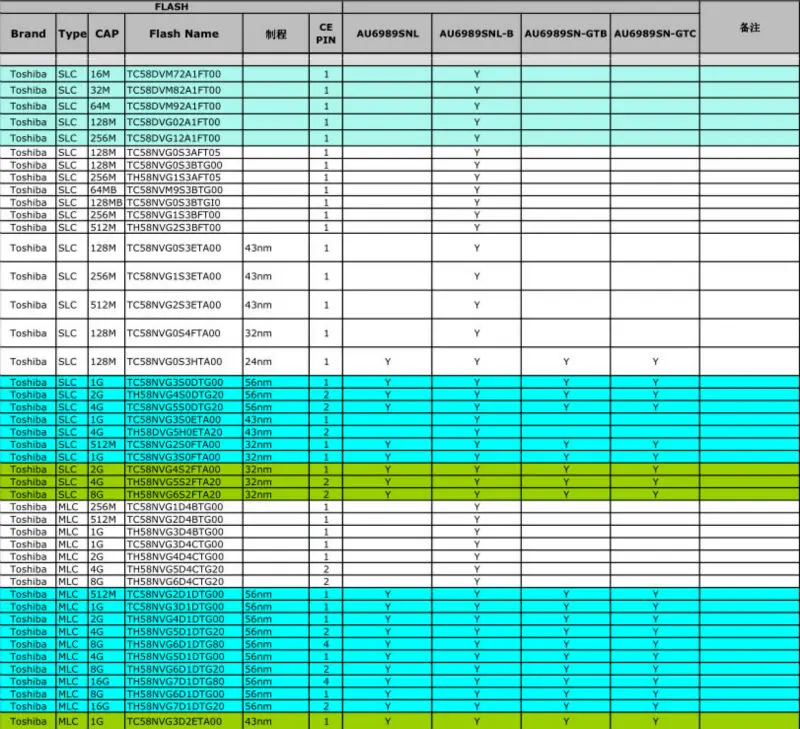Click flash name TC58NVG0S4FTA00

click(x=173, y=333)
